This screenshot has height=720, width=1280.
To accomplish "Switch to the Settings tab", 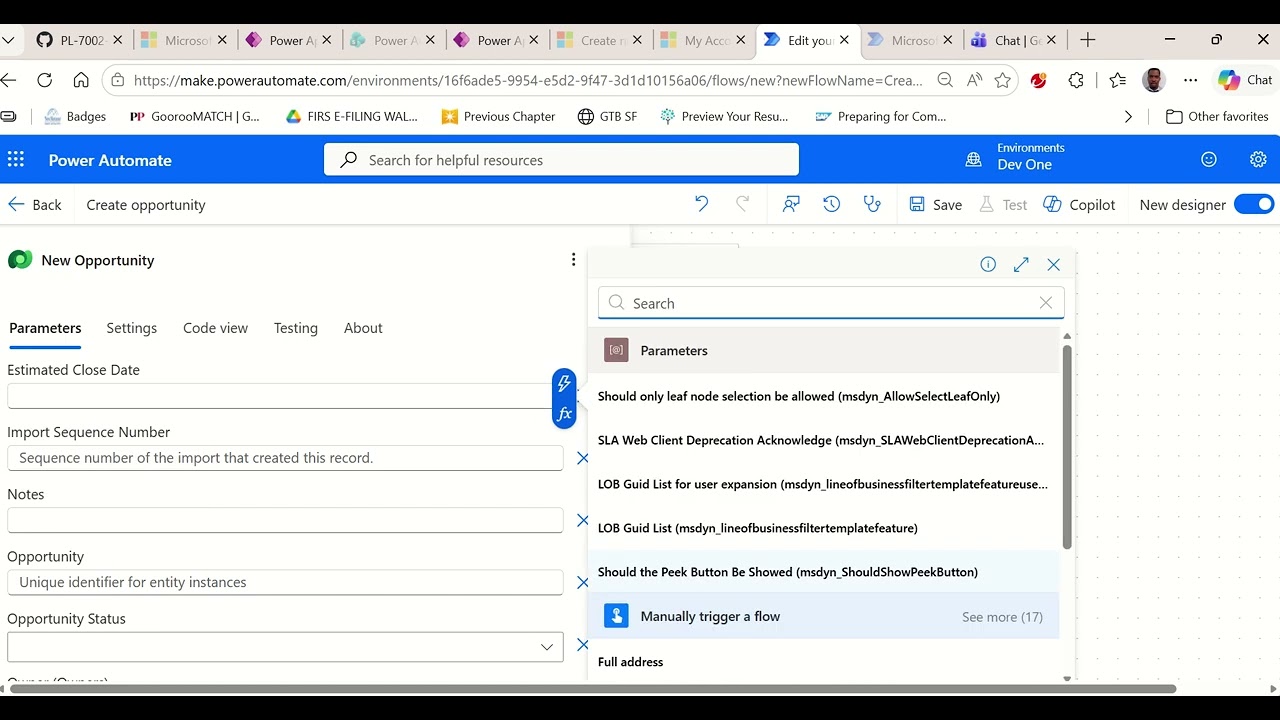I will tap(132, 328).
